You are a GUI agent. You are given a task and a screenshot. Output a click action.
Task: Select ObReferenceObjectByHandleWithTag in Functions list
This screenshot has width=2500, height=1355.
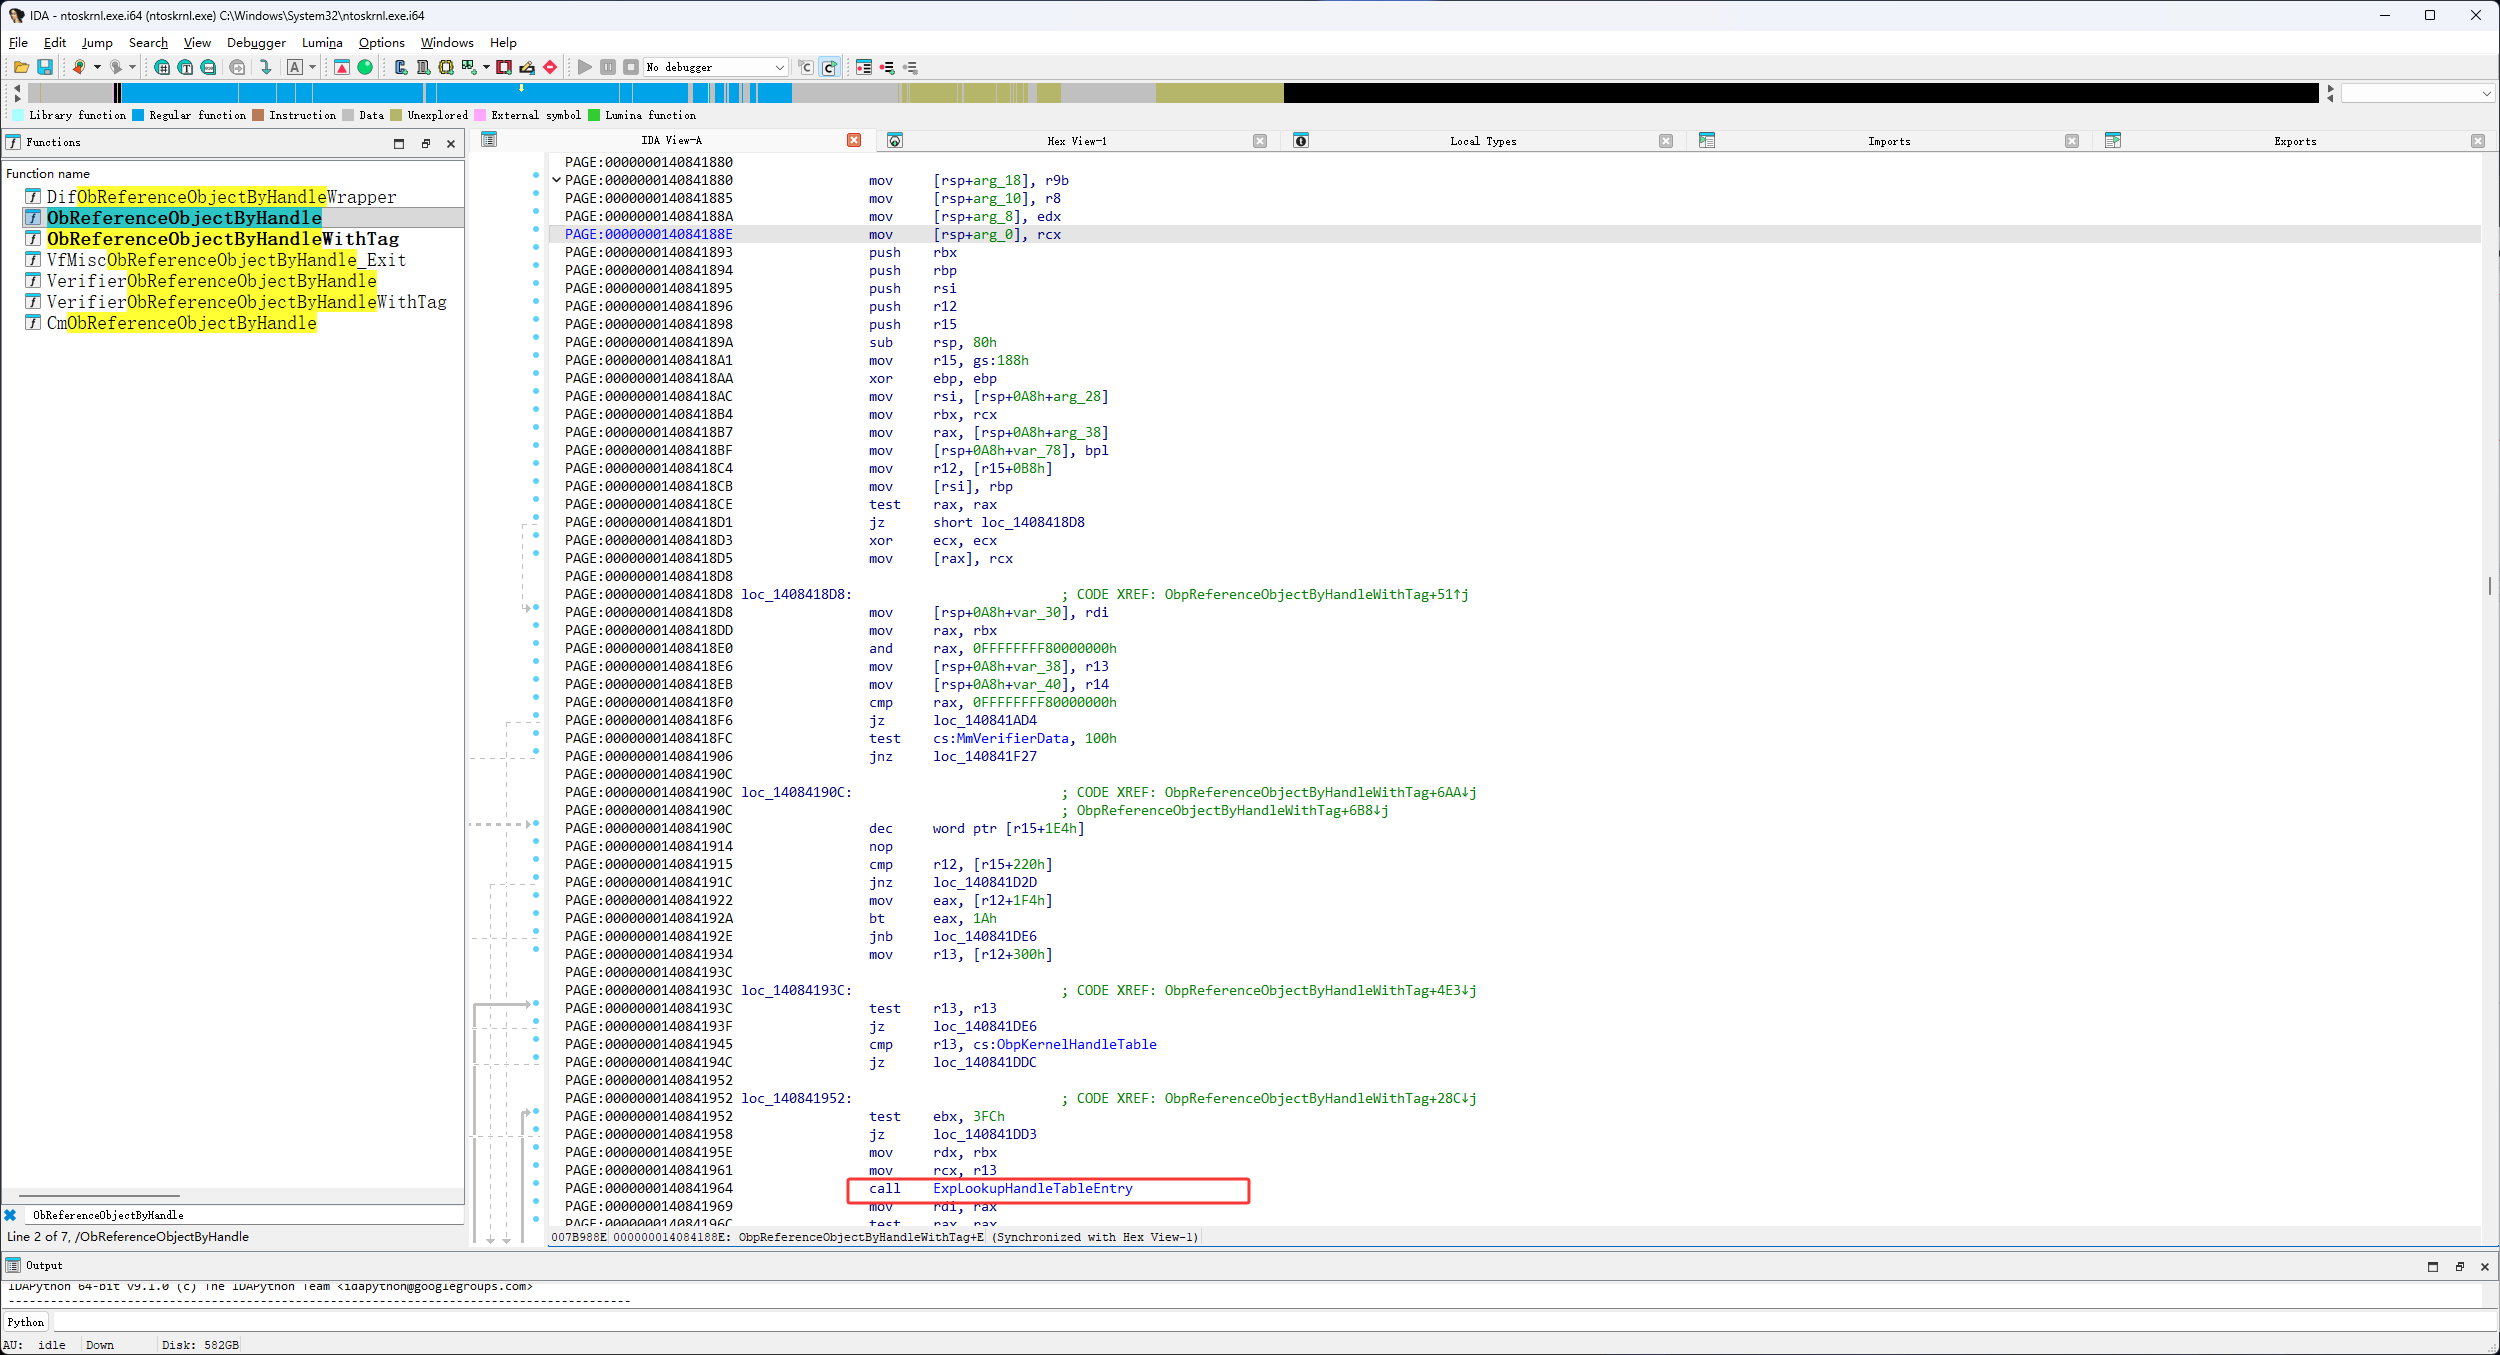222,239
